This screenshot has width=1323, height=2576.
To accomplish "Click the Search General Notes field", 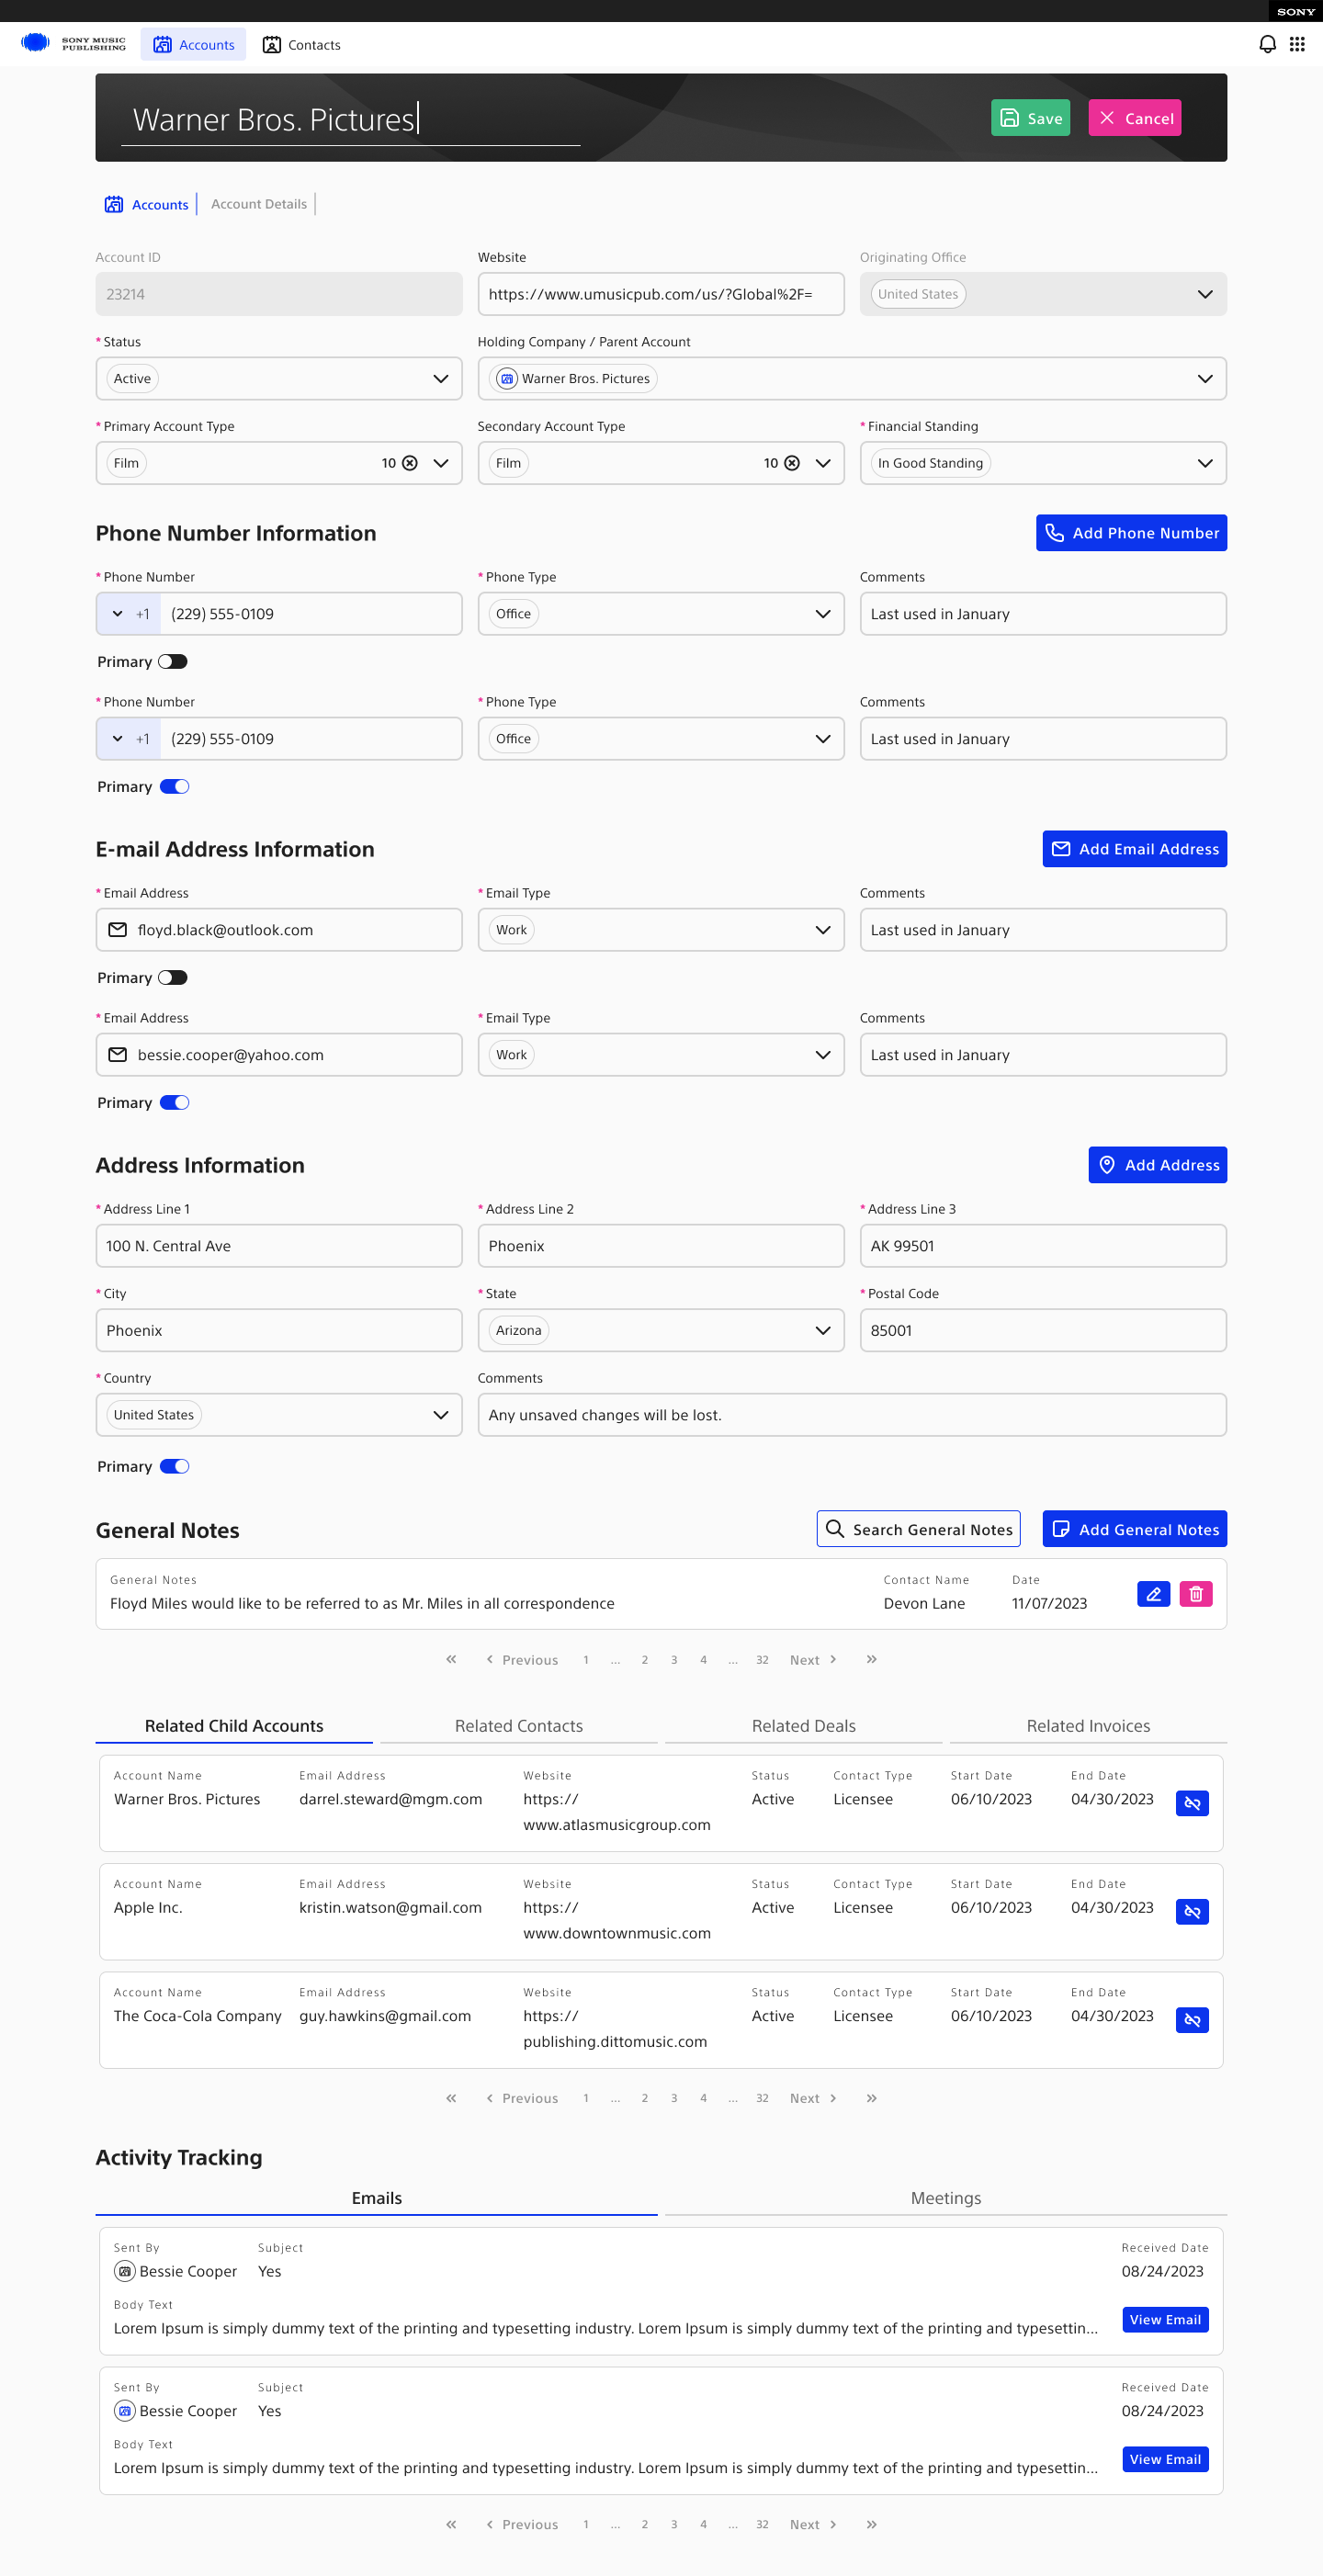I will pyautogui.click(x=919, y=1529).
